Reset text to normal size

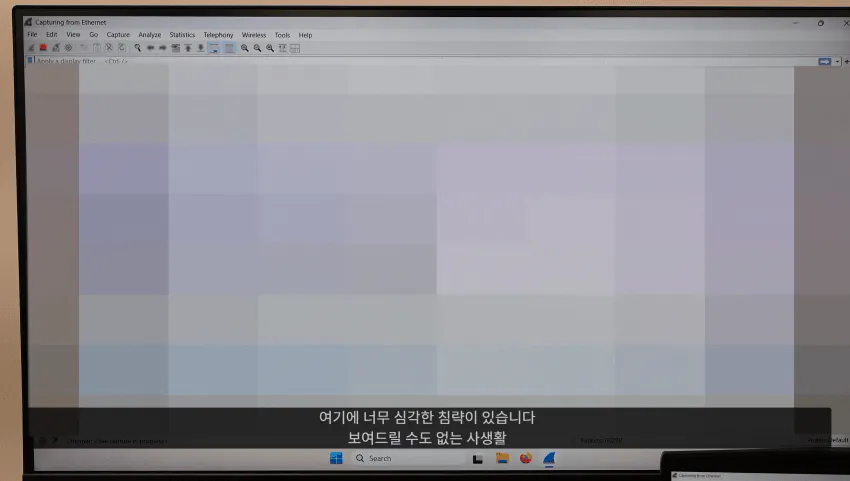(x=270, y=48)
